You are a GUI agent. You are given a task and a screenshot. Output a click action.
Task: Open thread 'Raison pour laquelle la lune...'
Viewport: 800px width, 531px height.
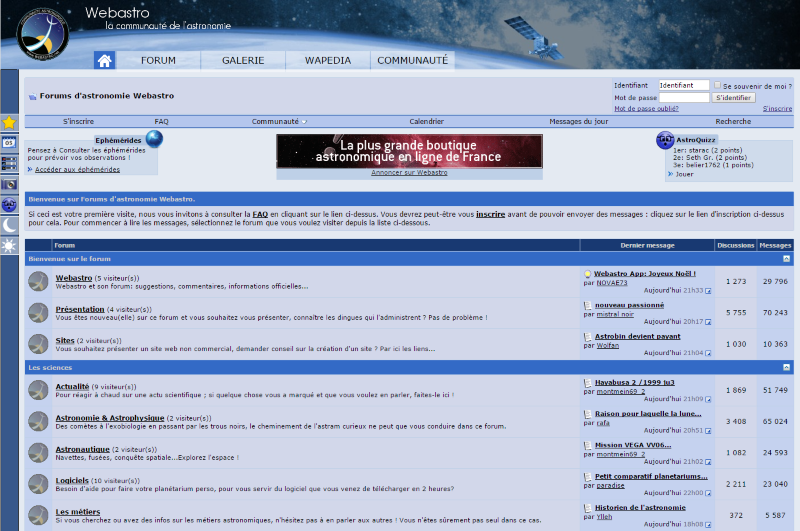(x=648, y=414)
